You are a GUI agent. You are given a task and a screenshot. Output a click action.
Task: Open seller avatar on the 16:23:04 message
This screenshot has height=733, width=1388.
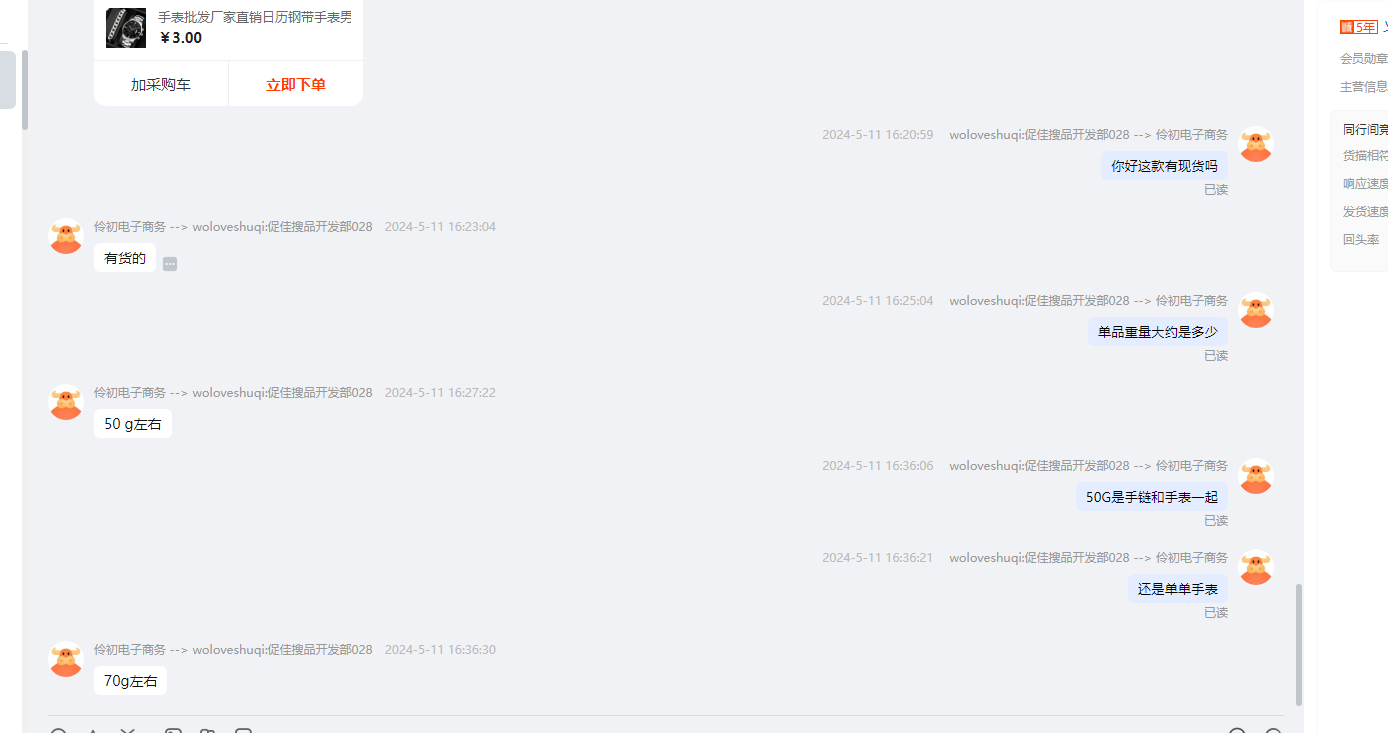[x=66, y=236]
